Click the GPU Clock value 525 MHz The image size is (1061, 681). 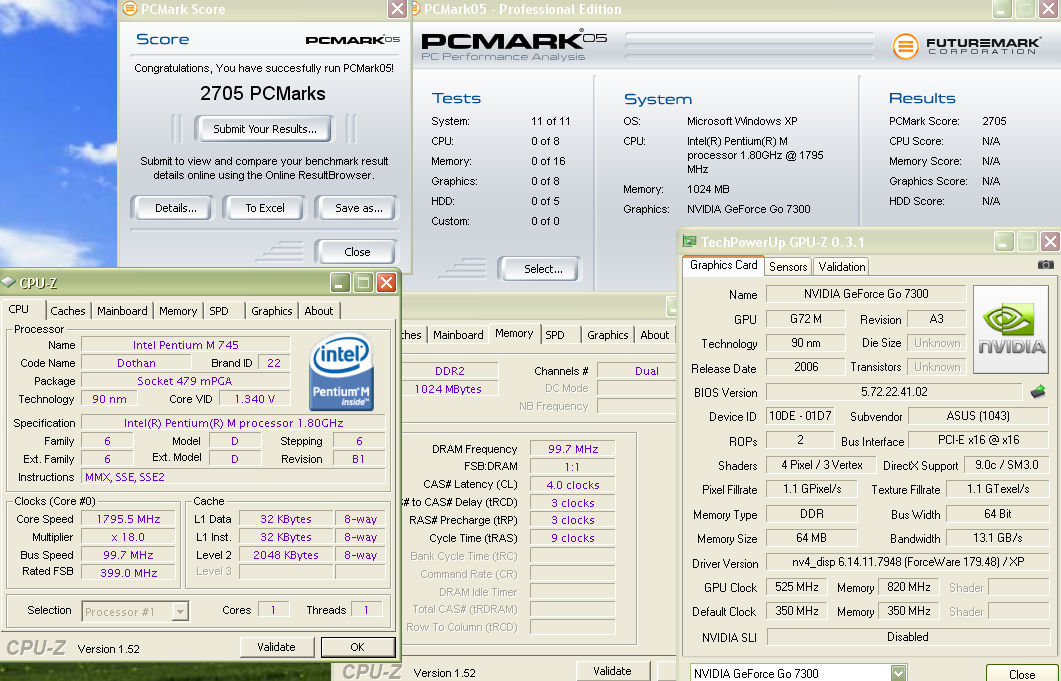[x=796, y=587]
